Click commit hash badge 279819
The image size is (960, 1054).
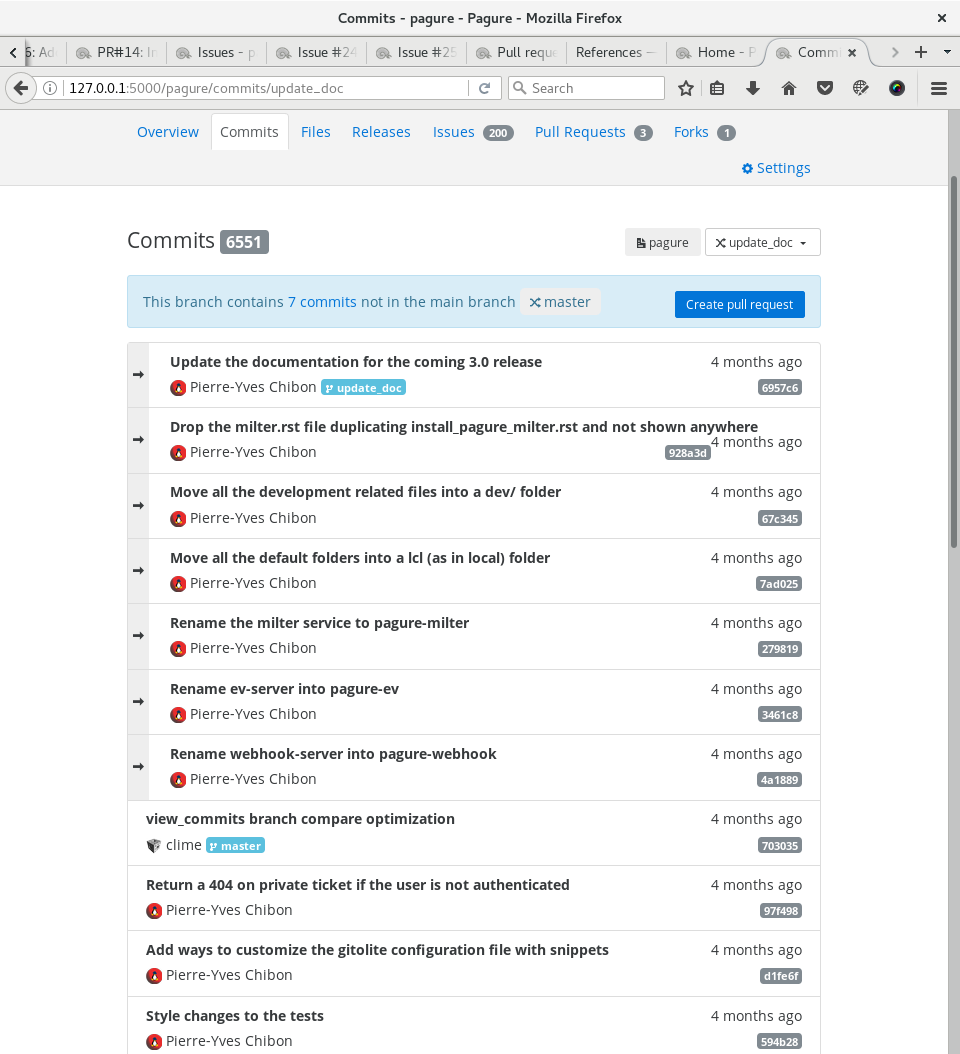click(x=779, y=649)
